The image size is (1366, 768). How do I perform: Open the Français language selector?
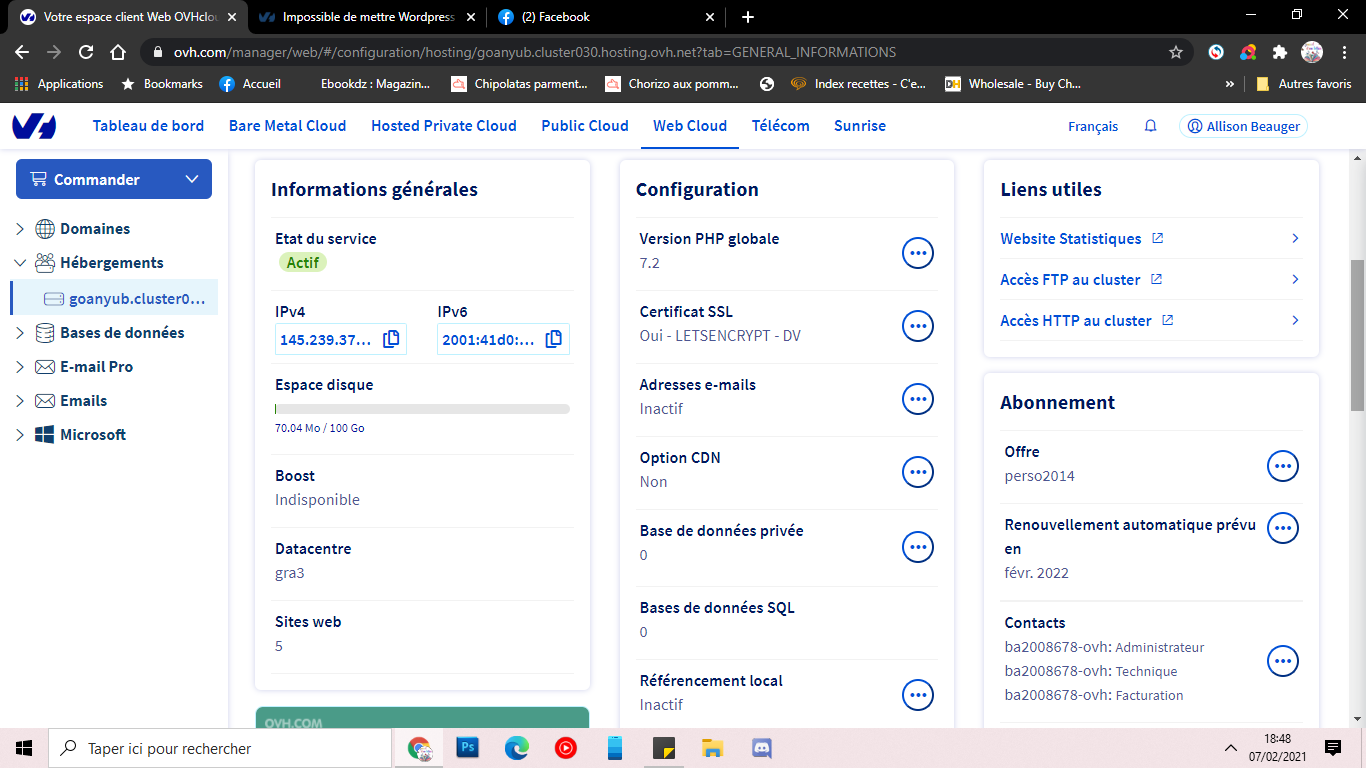click(x=1093, y=126)
